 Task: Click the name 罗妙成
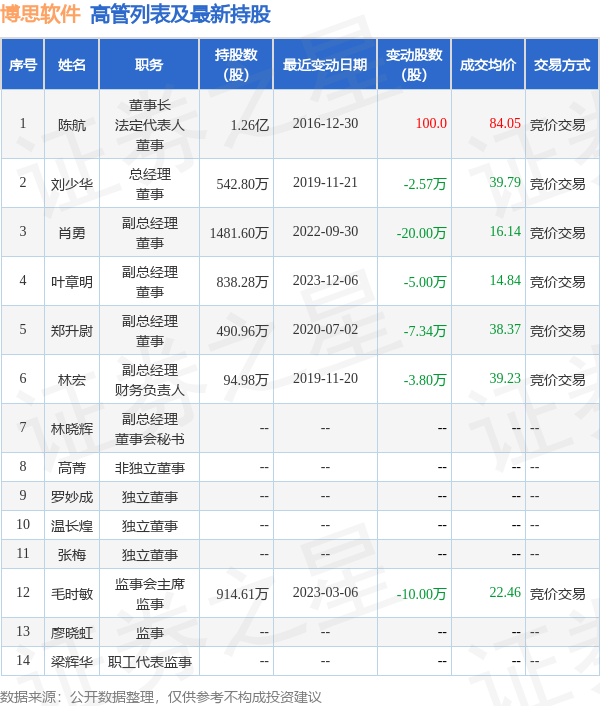72,497
